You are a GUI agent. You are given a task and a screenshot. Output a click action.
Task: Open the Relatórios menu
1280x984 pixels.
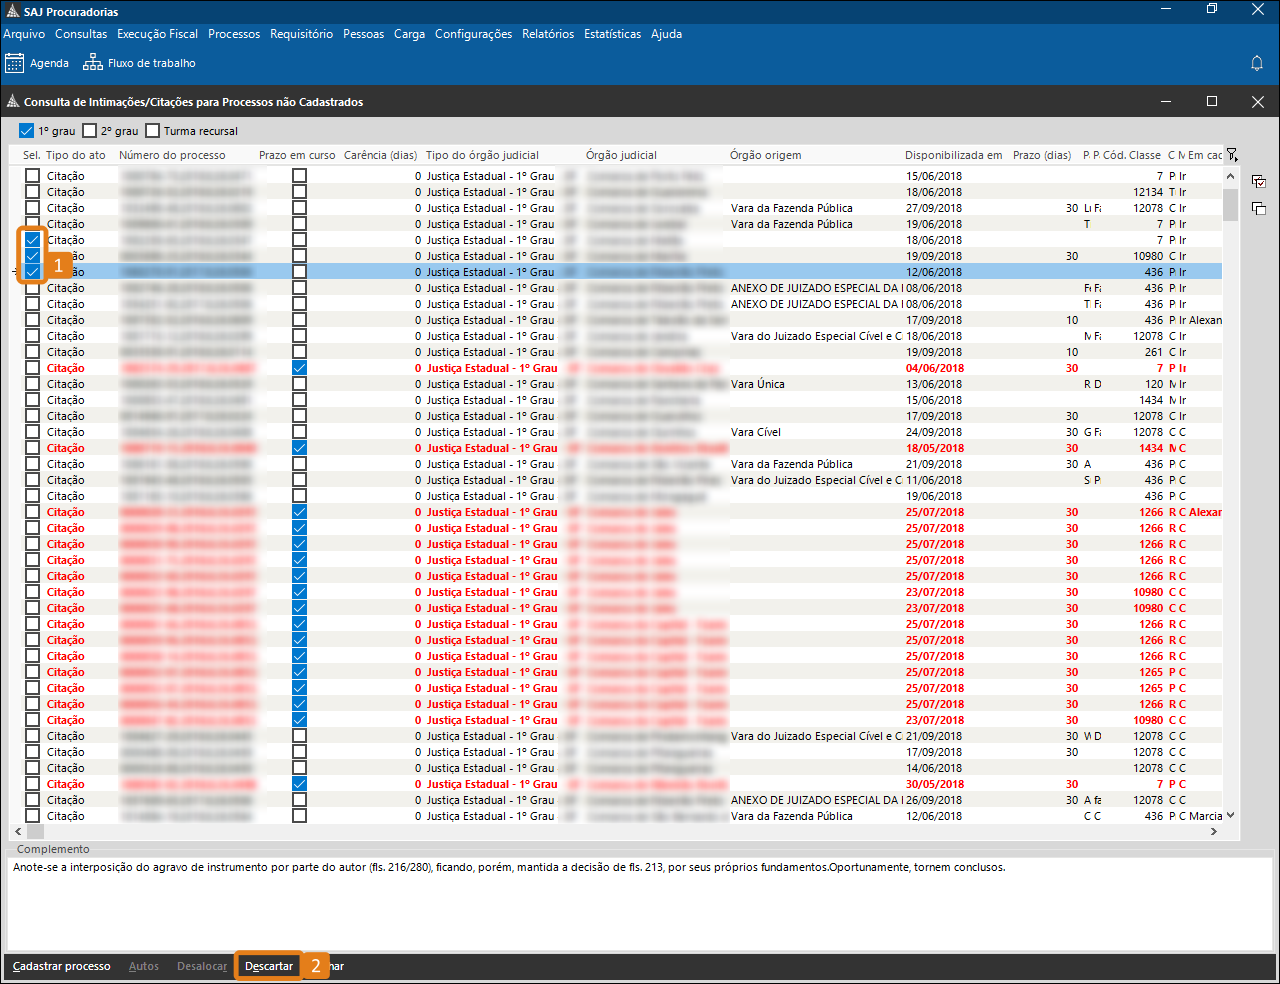(548, 34)
